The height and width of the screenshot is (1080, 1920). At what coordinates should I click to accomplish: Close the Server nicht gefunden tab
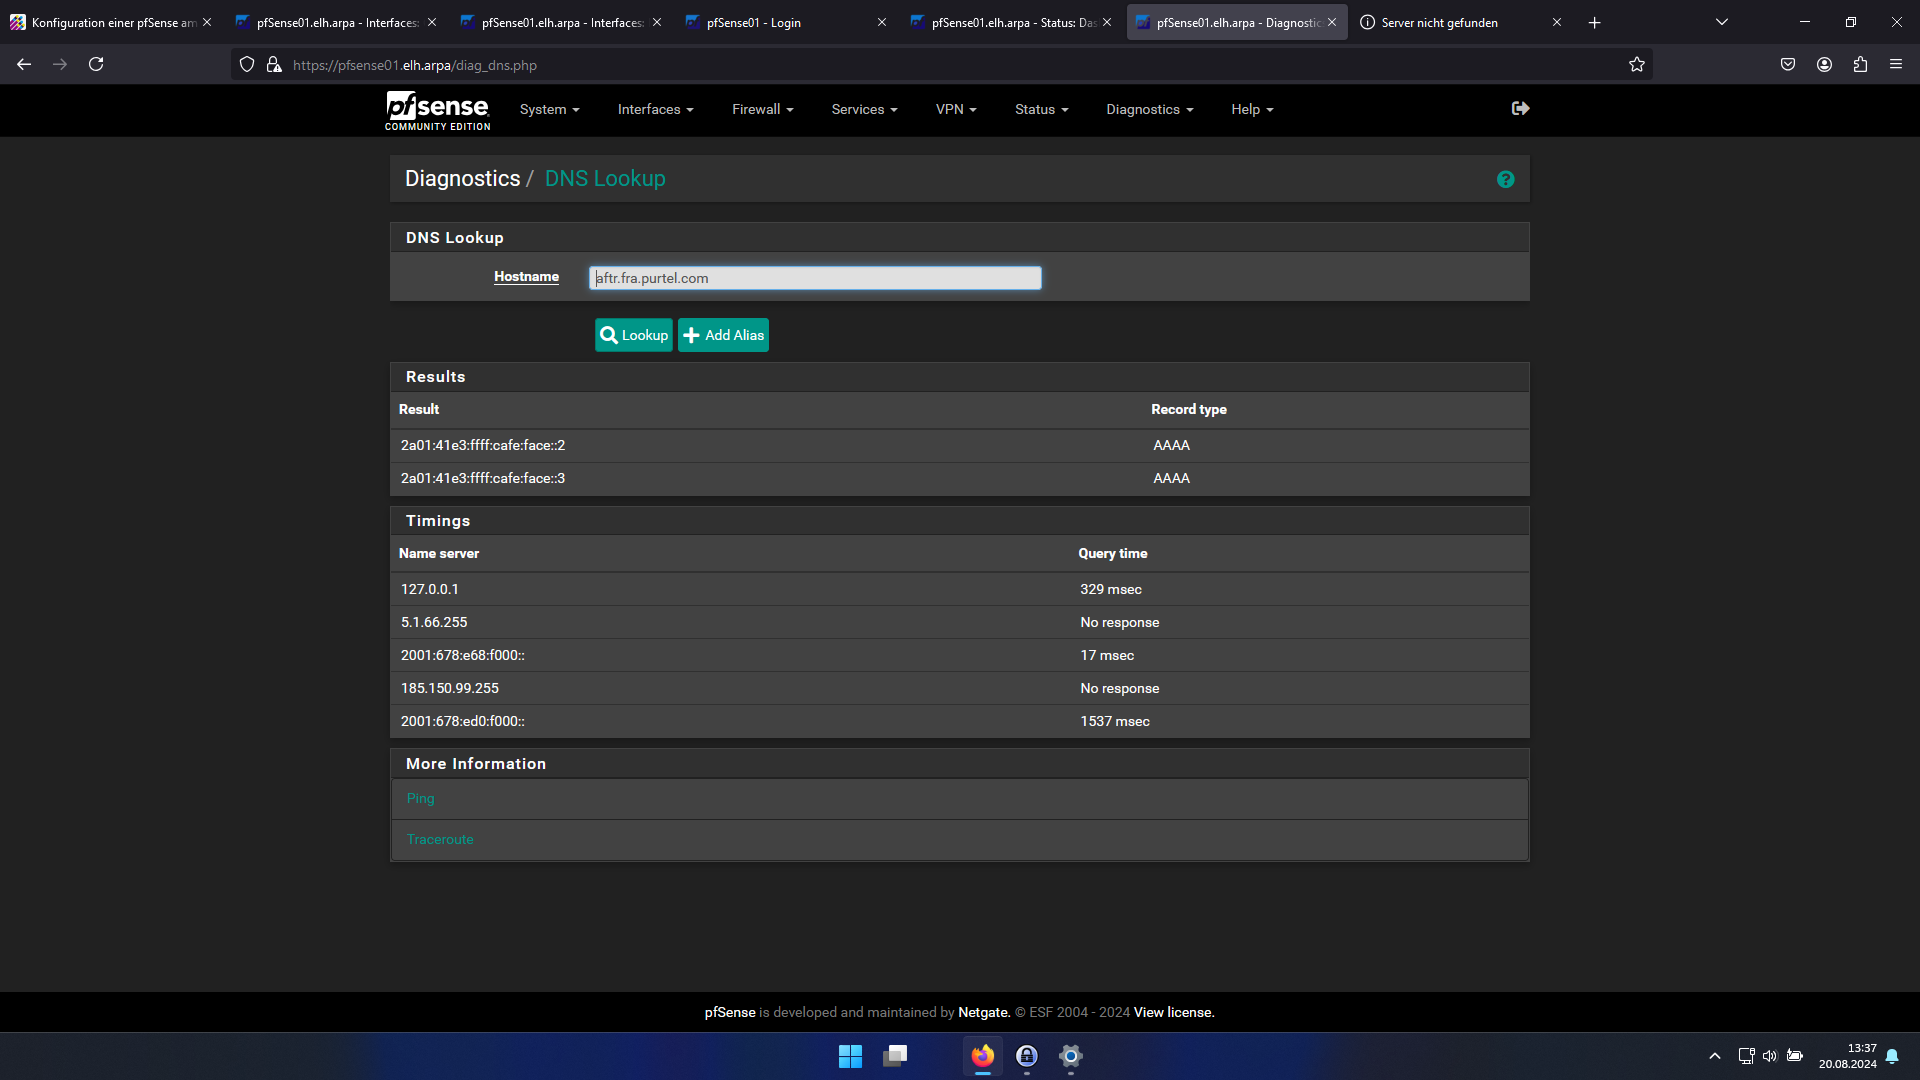[1556, 22]
